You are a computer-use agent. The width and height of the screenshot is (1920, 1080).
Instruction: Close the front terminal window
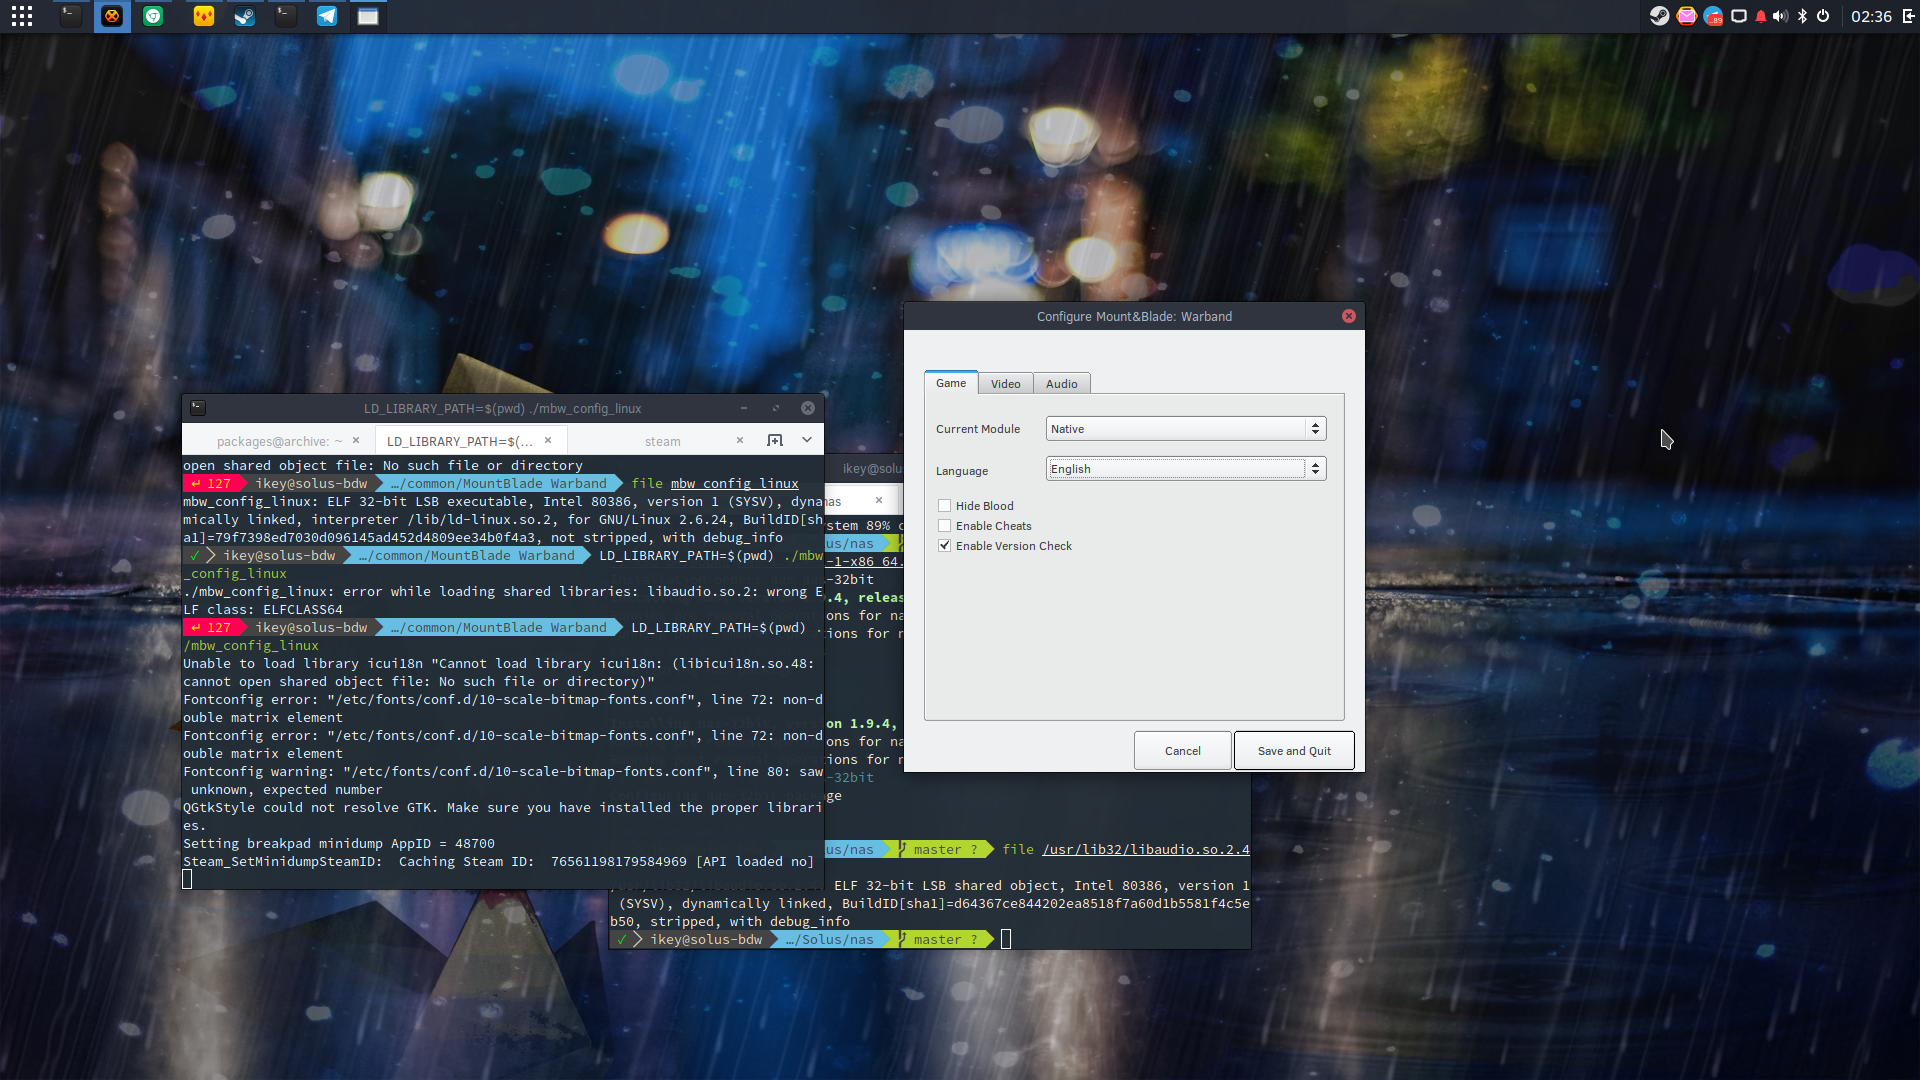point(808,408)
